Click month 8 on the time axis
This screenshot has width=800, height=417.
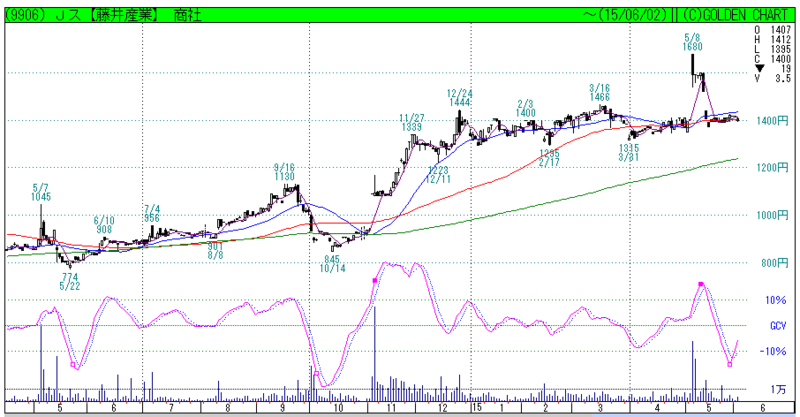tap(228, 408)
